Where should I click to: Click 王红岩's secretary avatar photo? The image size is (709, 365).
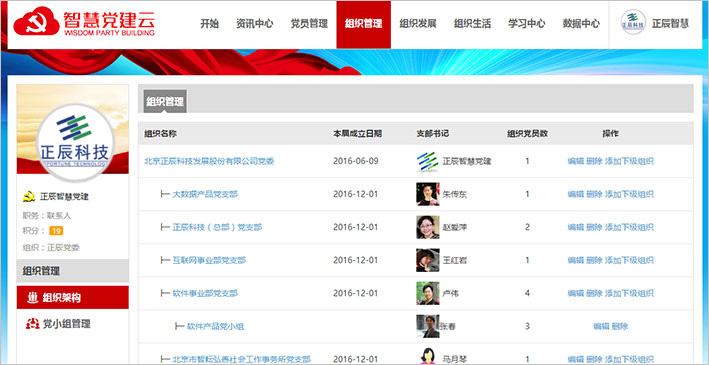click(x=428, y=260)
